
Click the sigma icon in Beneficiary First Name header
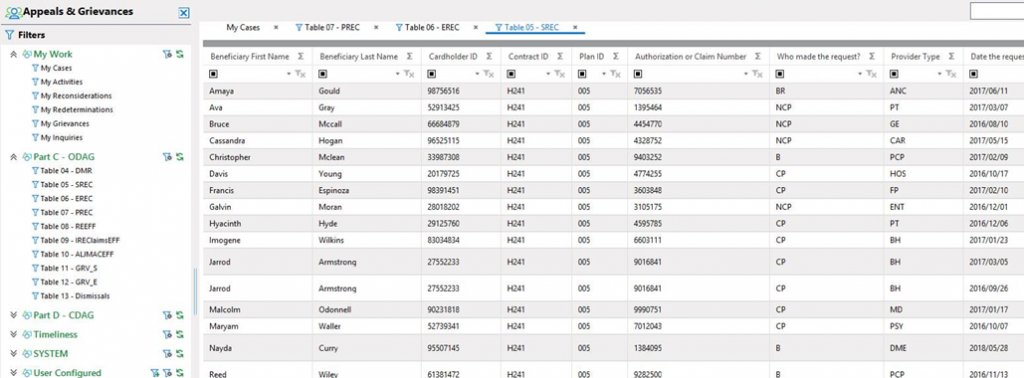click(x=300, y=57)
